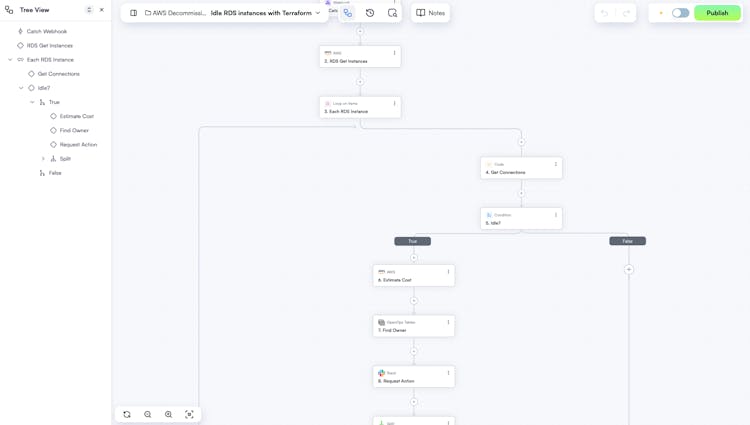Open options menu on Estimate Cost step
750x425 pixels.
click(448, 272)
